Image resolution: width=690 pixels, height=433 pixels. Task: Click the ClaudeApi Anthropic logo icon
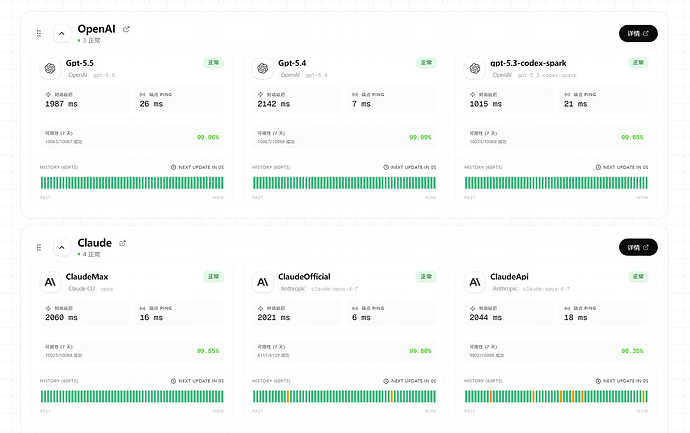coord(475,282)
